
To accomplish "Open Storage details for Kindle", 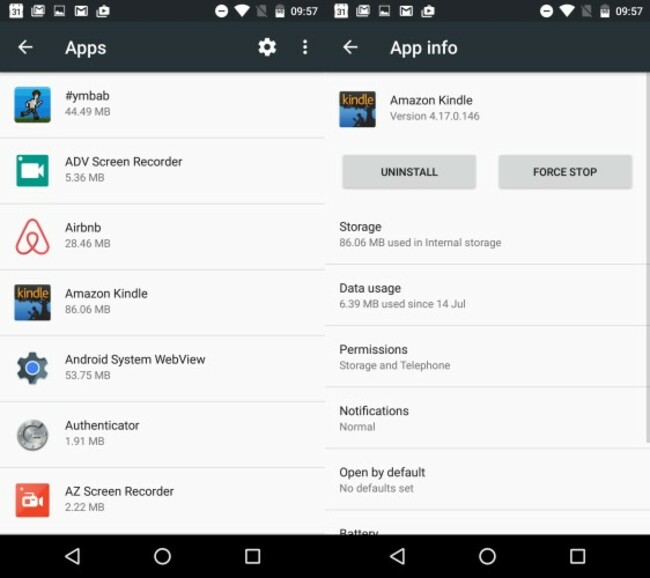I will click(486, 234).
